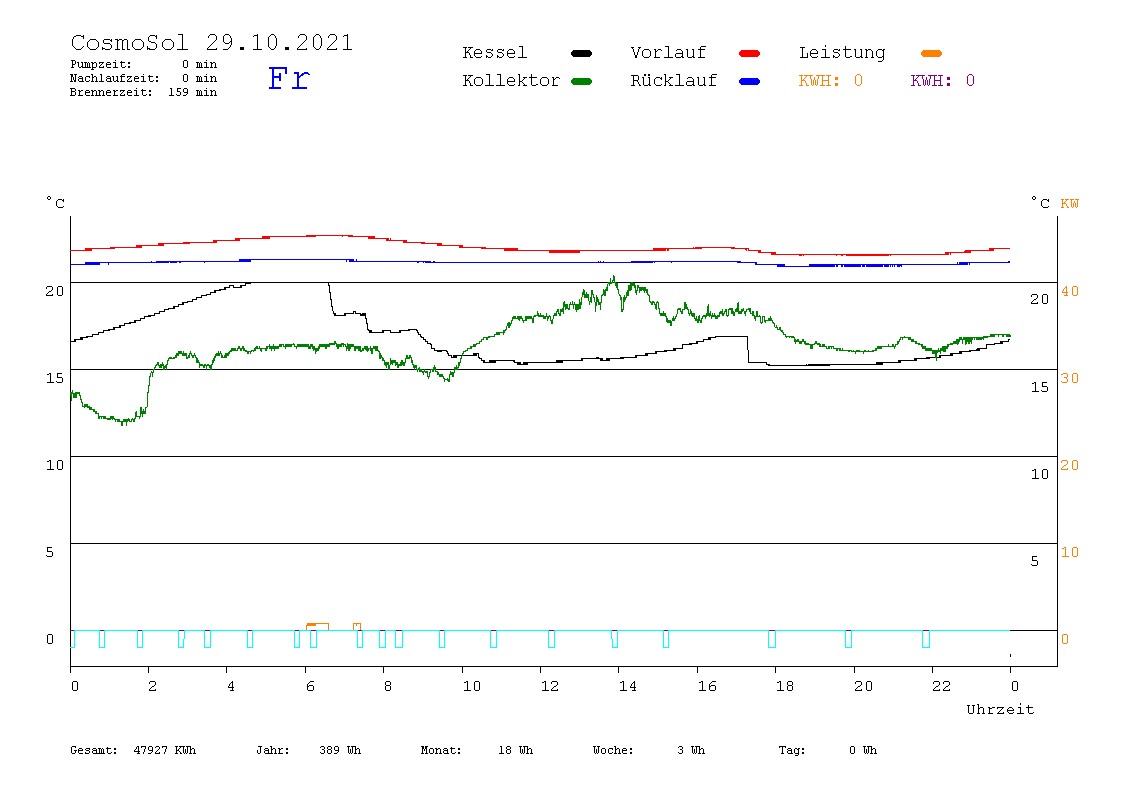
Task: Click the blue 'Fr' weekday label
Action: click(289, 78)
